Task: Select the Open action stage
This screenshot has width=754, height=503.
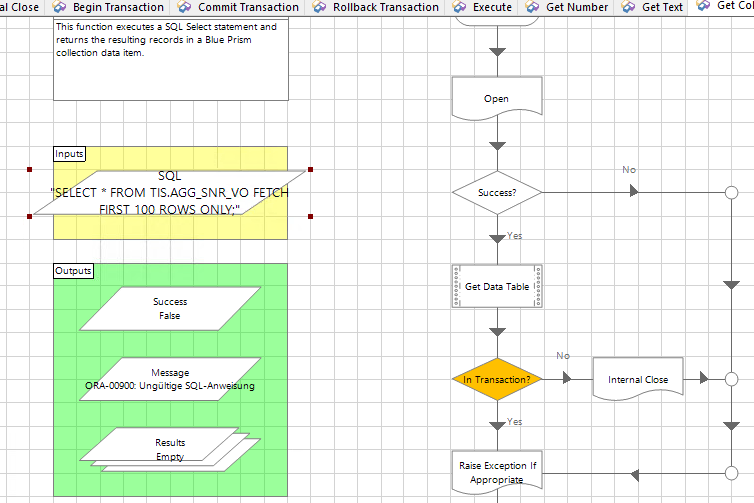Action: pyautogui.click(x=496, y=99)
